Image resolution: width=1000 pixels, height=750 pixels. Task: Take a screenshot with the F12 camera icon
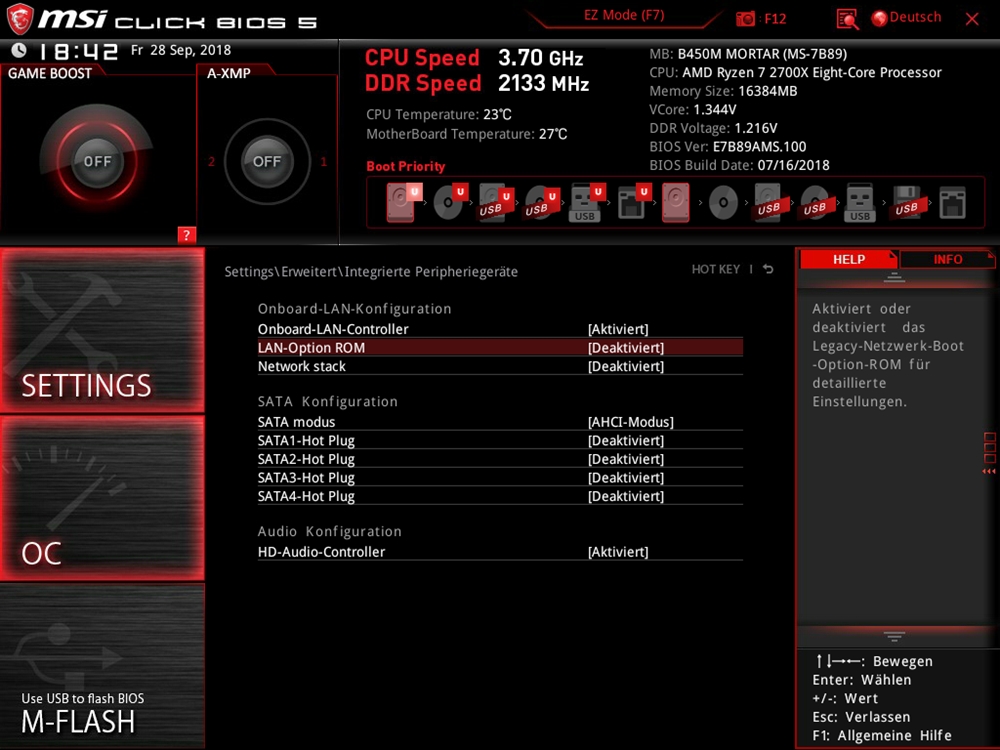[745, 18]
